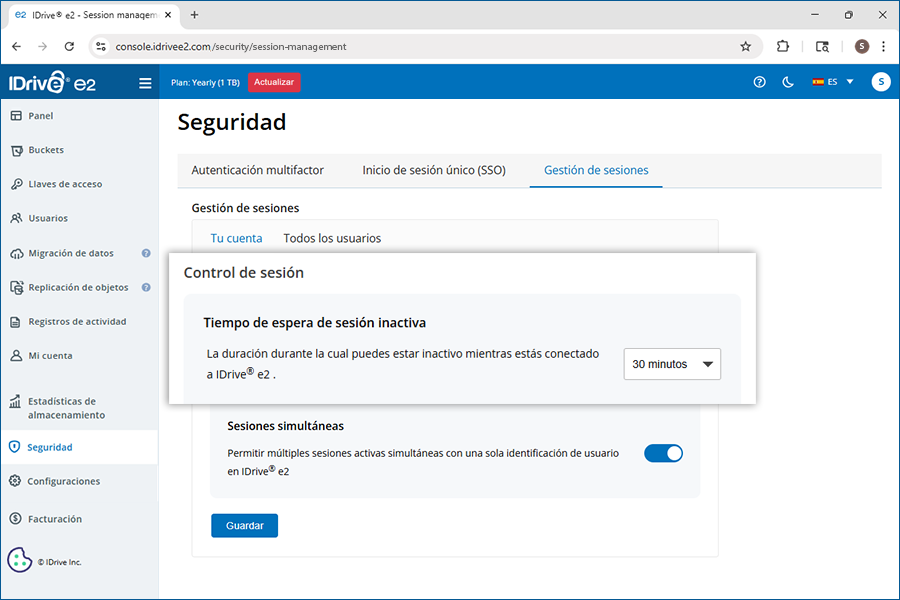
Task: Click the Registros de actividad document icon
Action: tap(15, 322)
